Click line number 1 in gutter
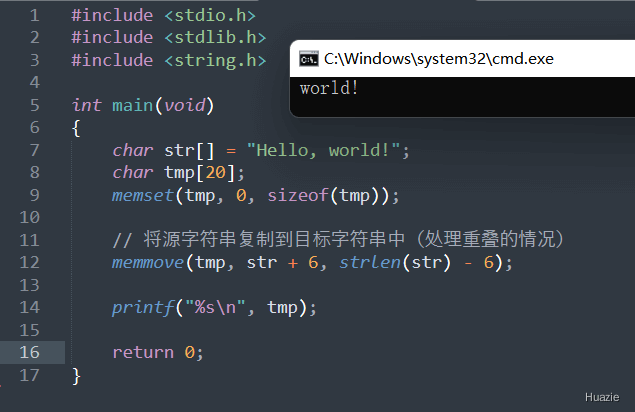The height and width of the screenshot is (412, 635). [x=34, y=15]
